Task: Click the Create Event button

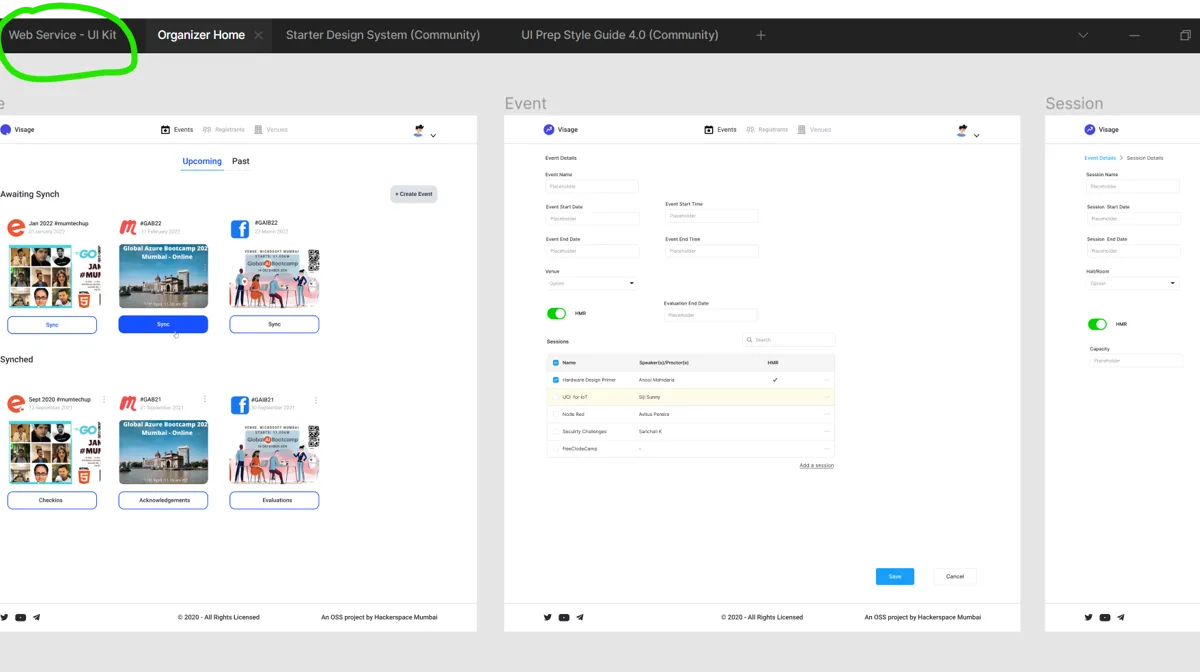Action: tap(414, 194)
